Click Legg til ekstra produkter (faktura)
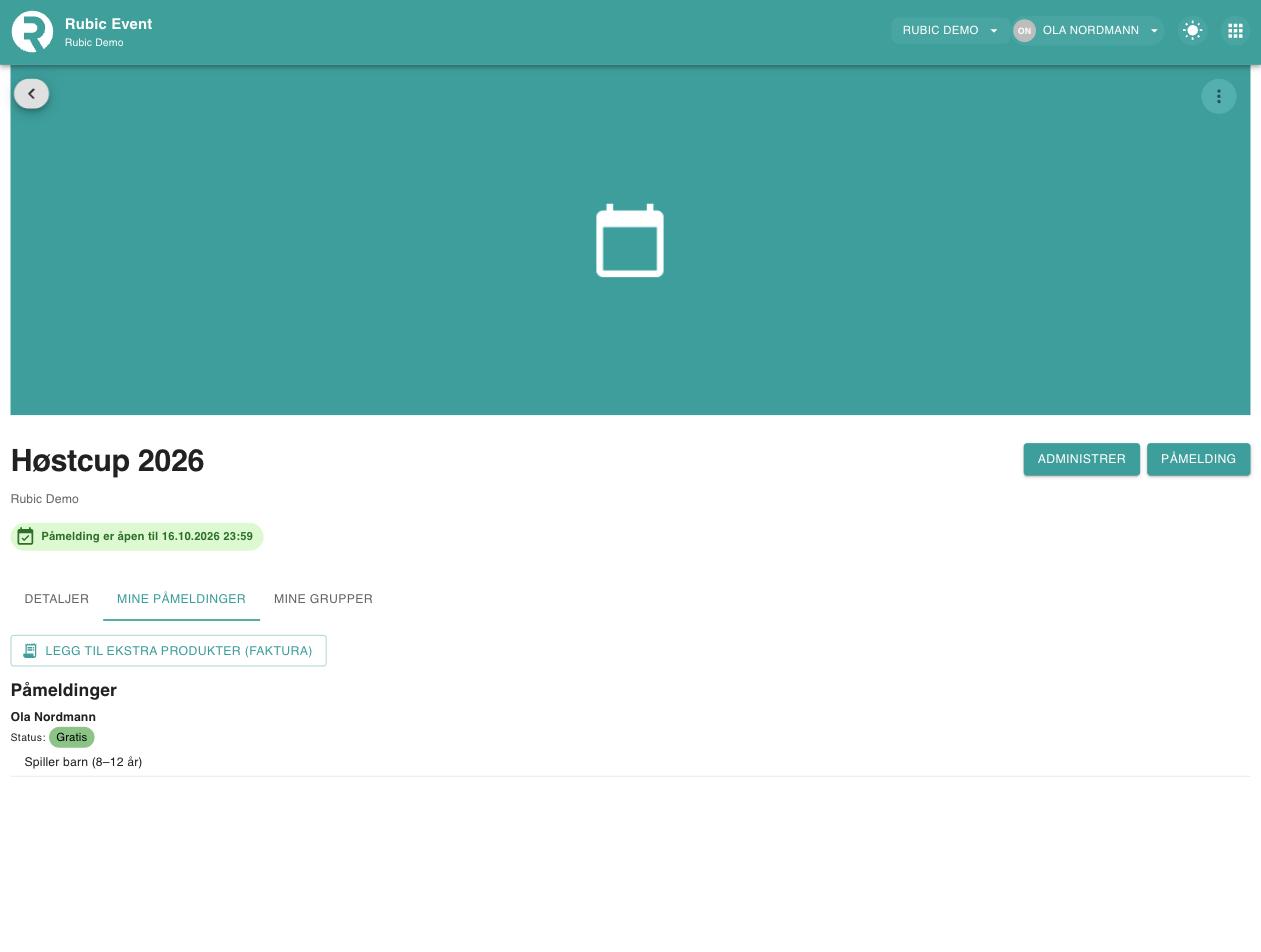The width and height of the screenshot is (1261, 952). (x=168, y=651)
